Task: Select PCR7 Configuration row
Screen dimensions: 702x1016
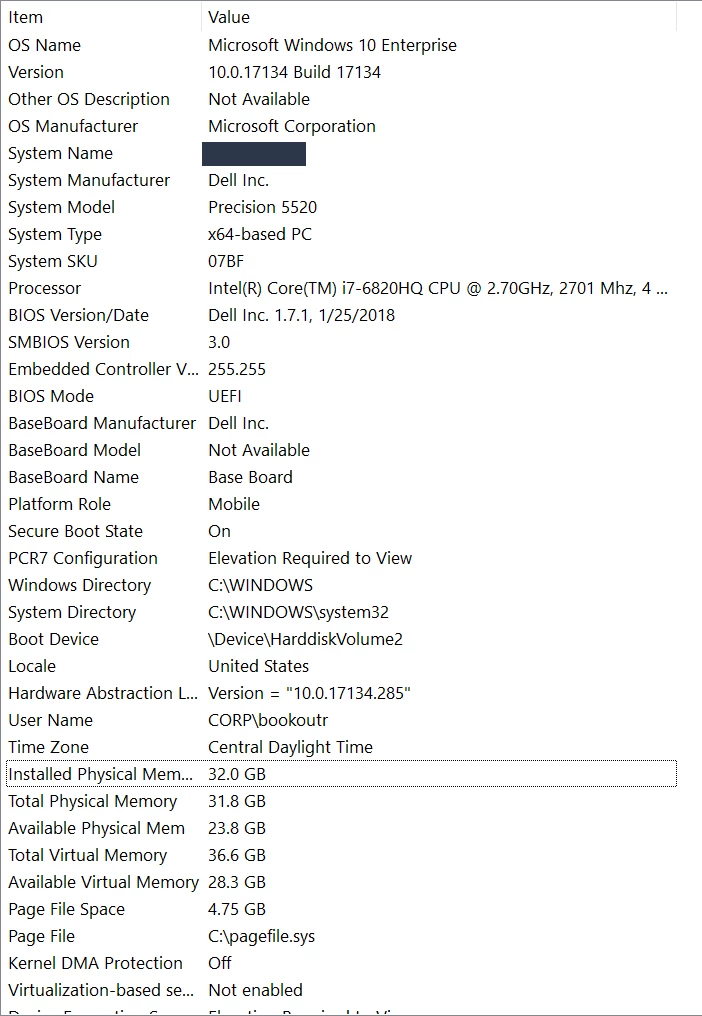Action: [342, 559]
